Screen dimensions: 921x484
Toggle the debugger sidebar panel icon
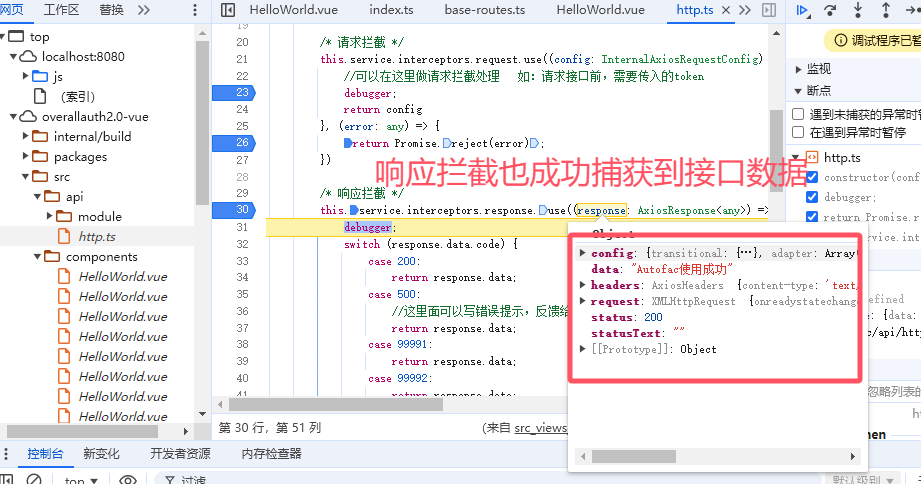tap(768, 10)
